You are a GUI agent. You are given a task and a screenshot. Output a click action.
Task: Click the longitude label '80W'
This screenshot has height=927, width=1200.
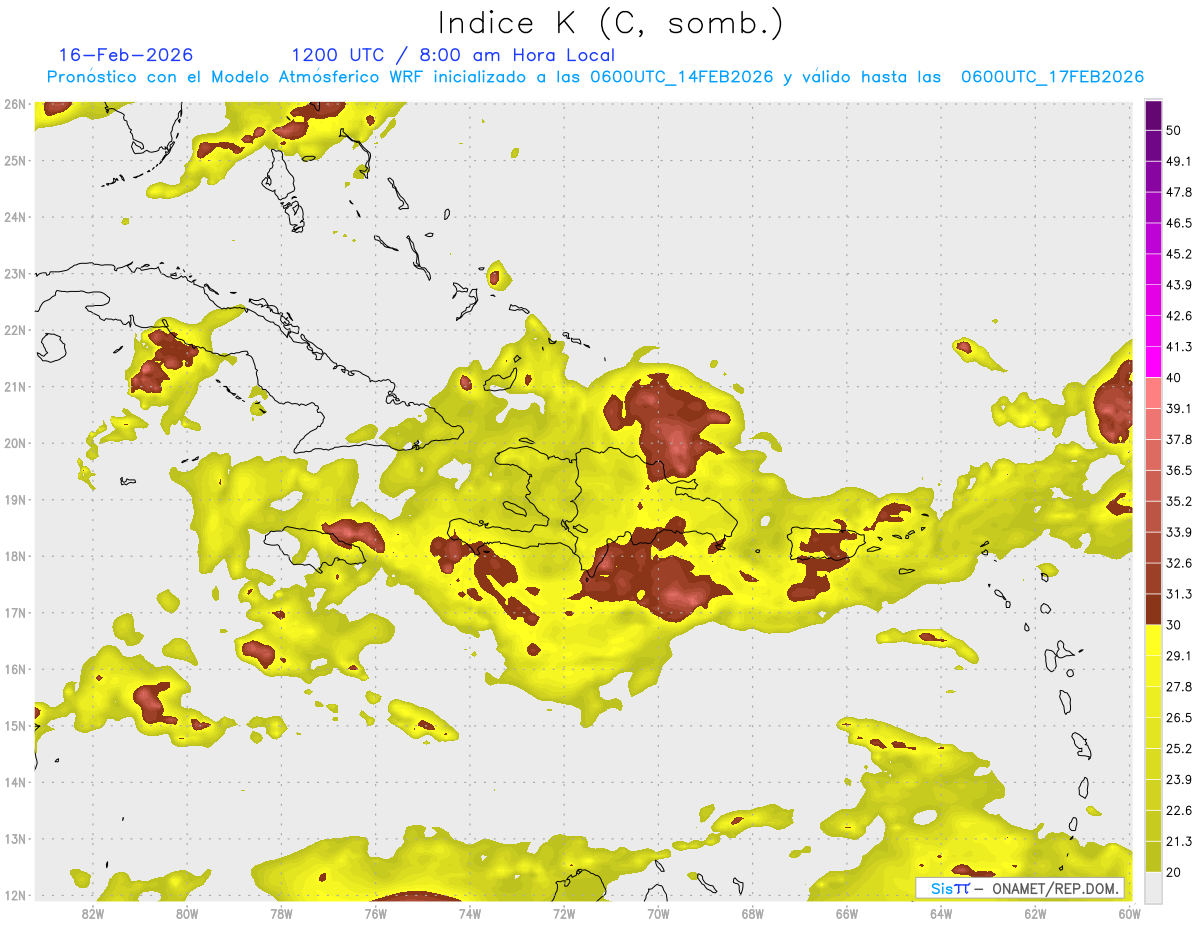point(186,913)
